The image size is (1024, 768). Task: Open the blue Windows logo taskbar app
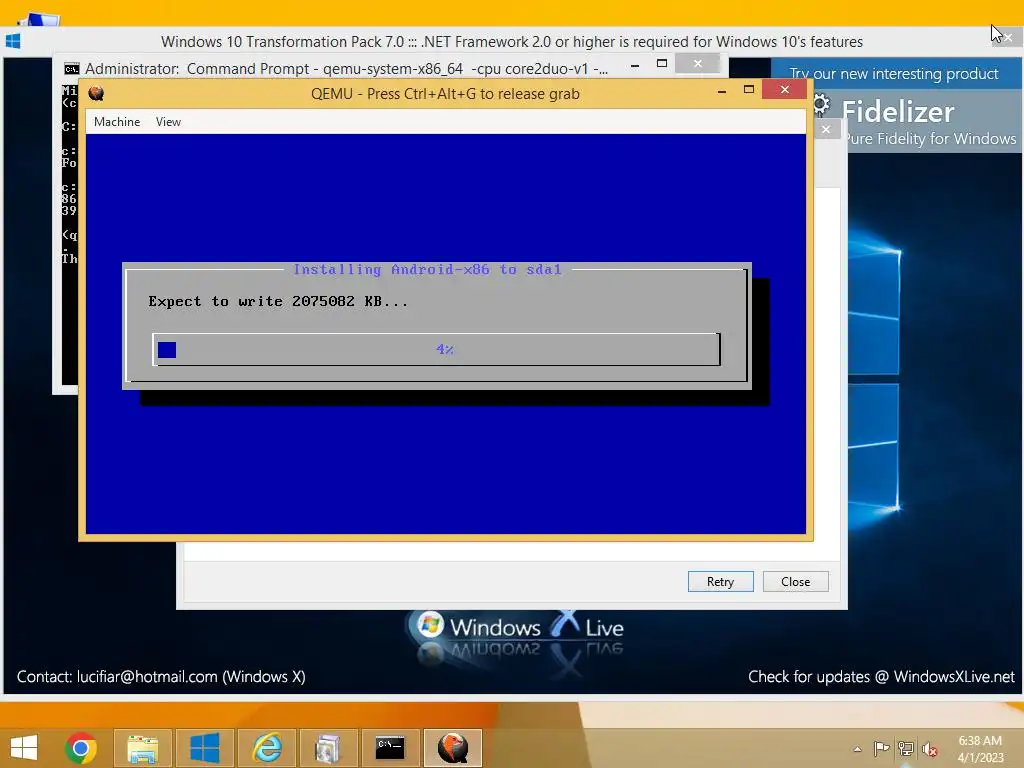(x=204, y=748)
